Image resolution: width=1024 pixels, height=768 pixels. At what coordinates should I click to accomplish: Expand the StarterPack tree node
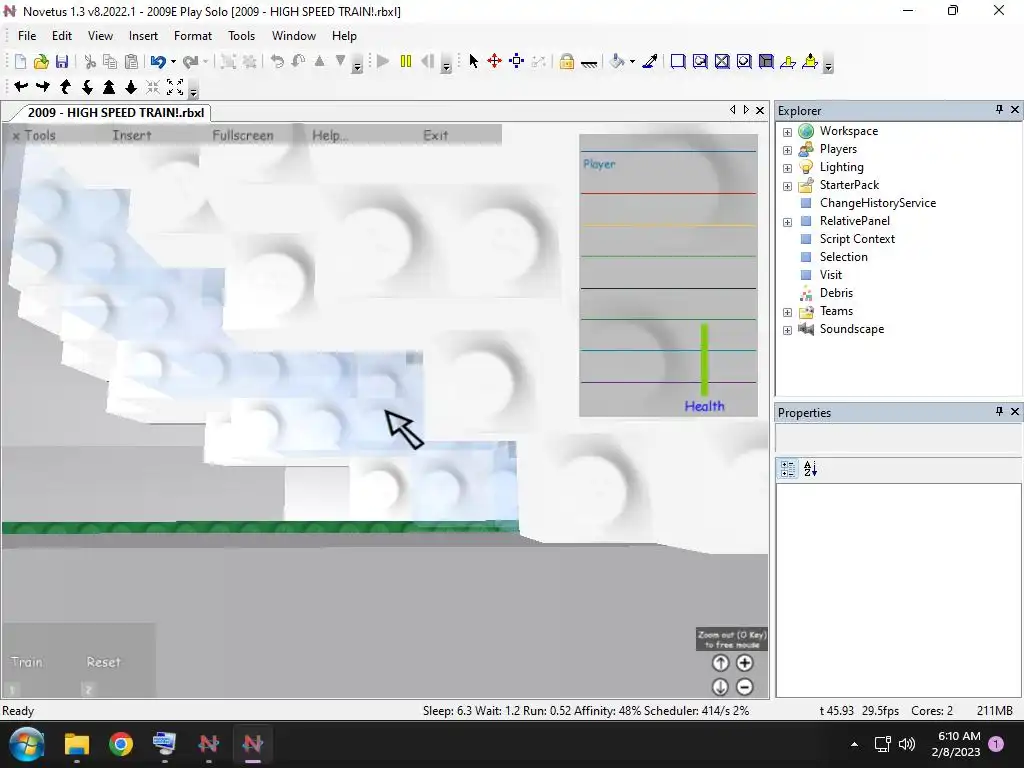click(787, 186)
